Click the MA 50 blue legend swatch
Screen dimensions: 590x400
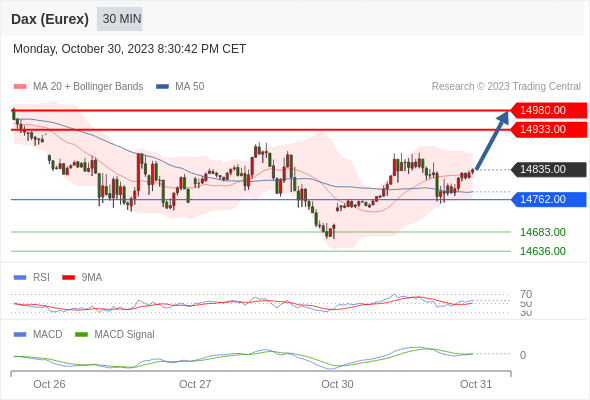pyautogui.click(x=162, y=87)
